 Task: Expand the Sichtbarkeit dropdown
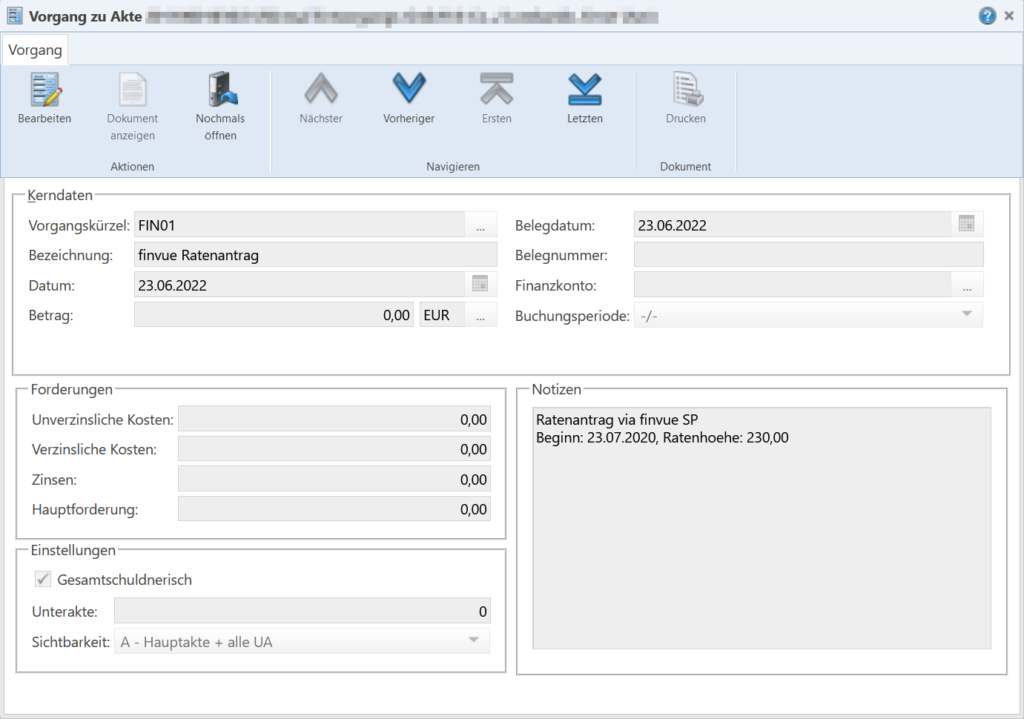[x=474, y=641]
